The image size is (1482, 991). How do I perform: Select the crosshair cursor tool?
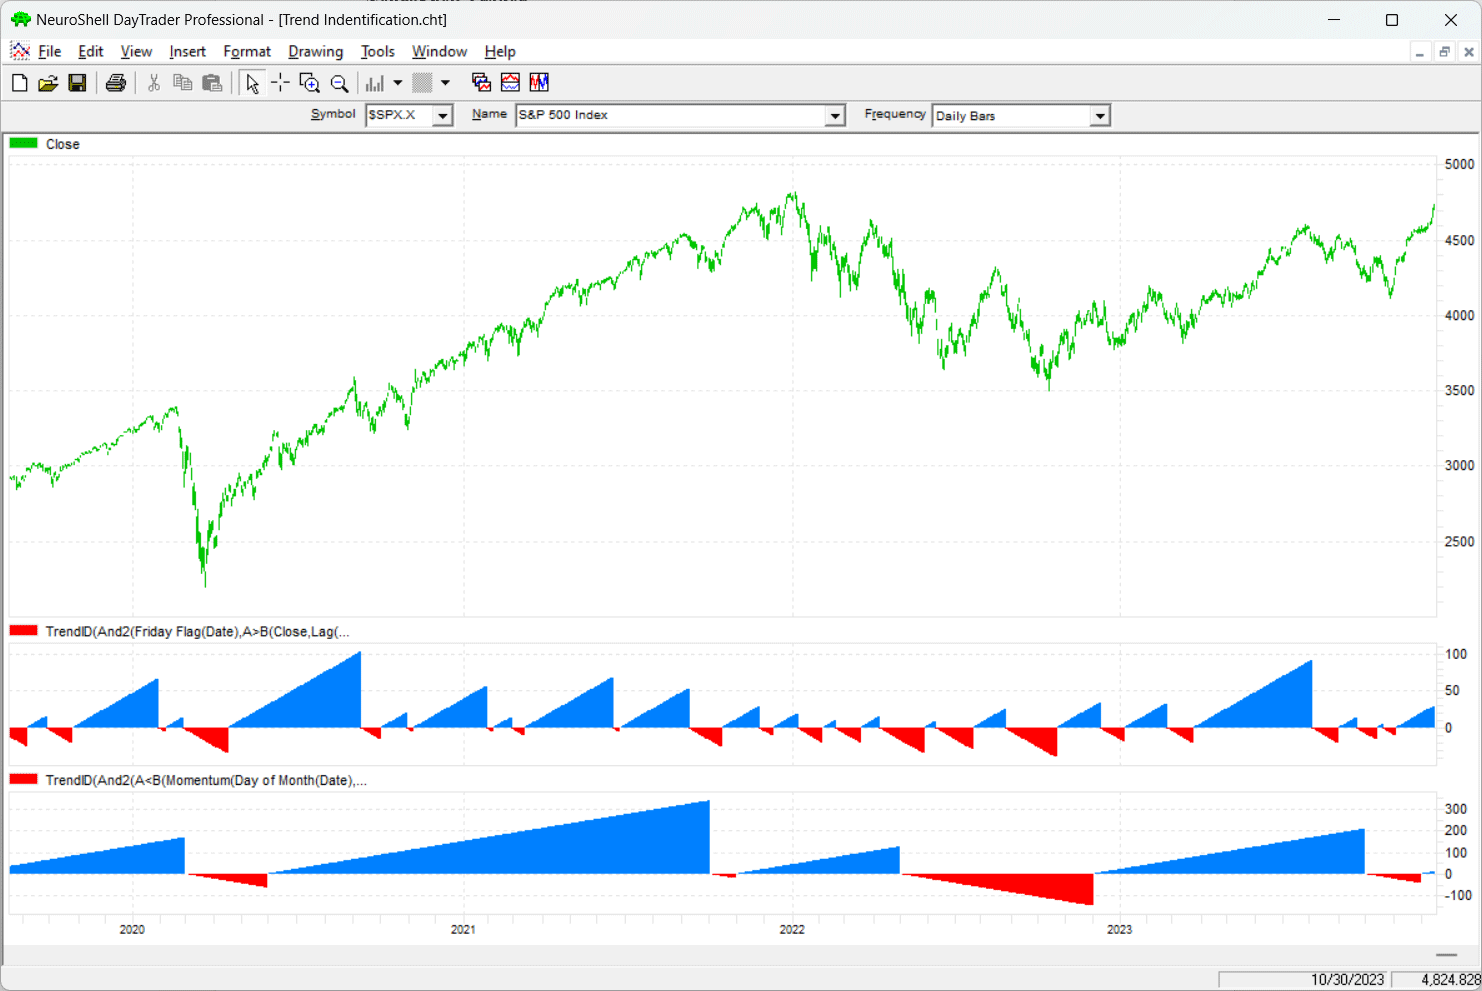pos(281,83)
